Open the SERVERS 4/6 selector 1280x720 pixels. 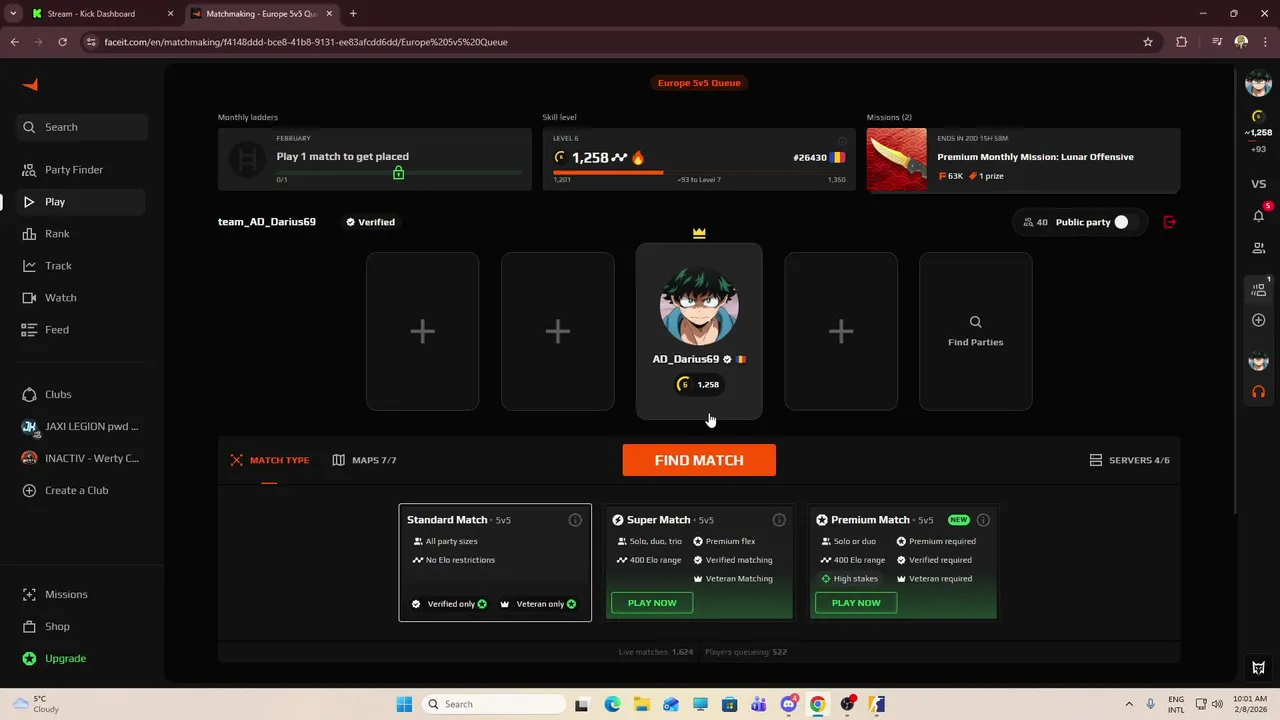point(1129,460)
